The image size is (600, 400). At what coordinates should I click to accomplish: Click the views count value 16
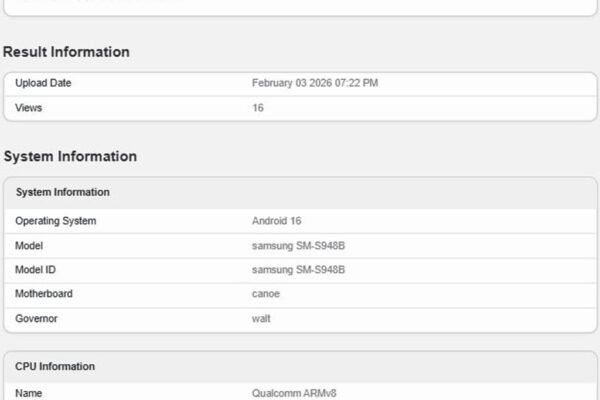[x=258, y=107]
